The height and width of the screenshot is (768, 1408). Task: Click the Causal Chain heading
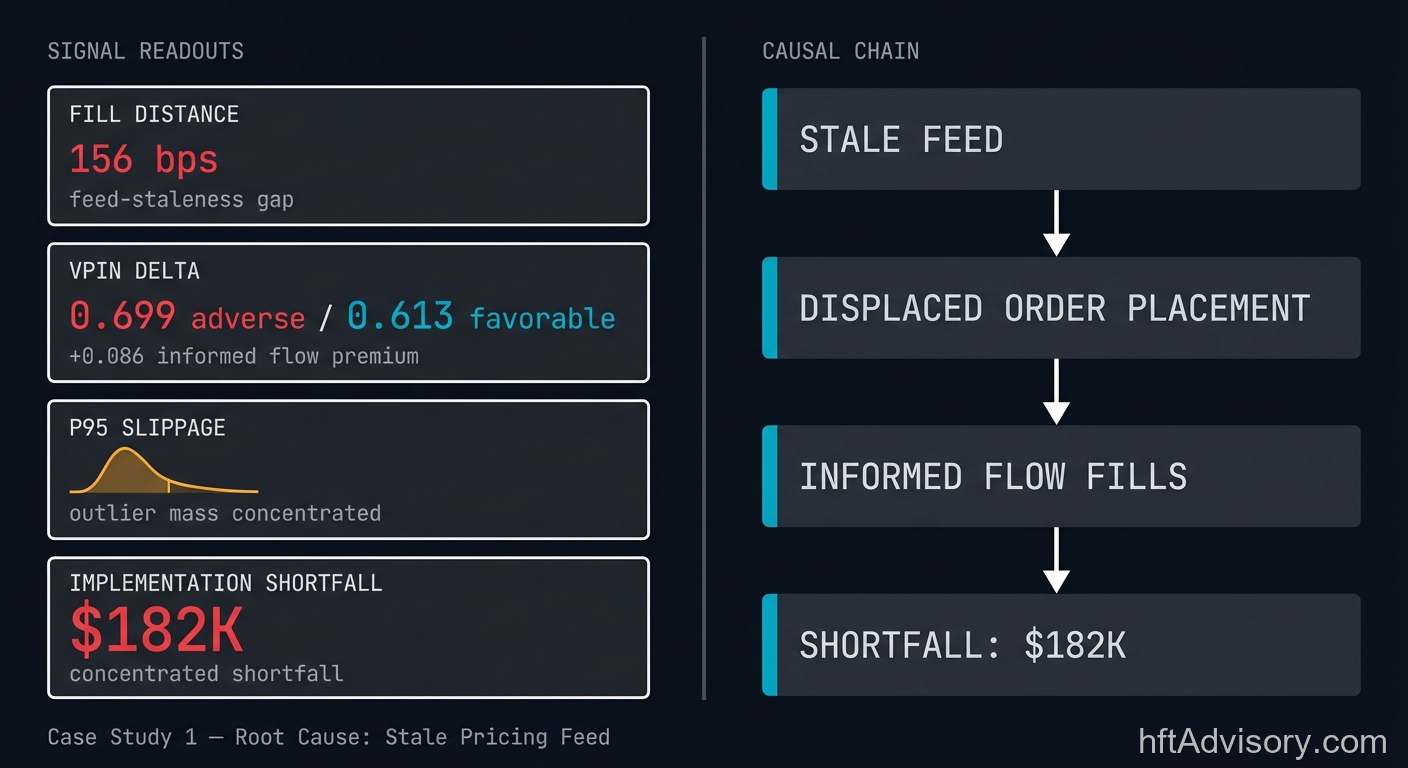point(840,51)
